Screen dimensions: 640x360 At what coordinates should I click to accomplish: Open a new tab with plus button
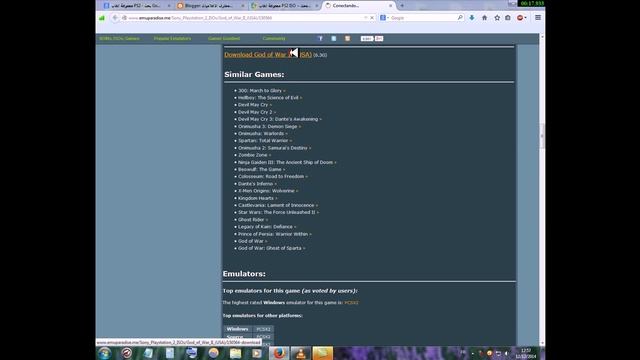402,6
